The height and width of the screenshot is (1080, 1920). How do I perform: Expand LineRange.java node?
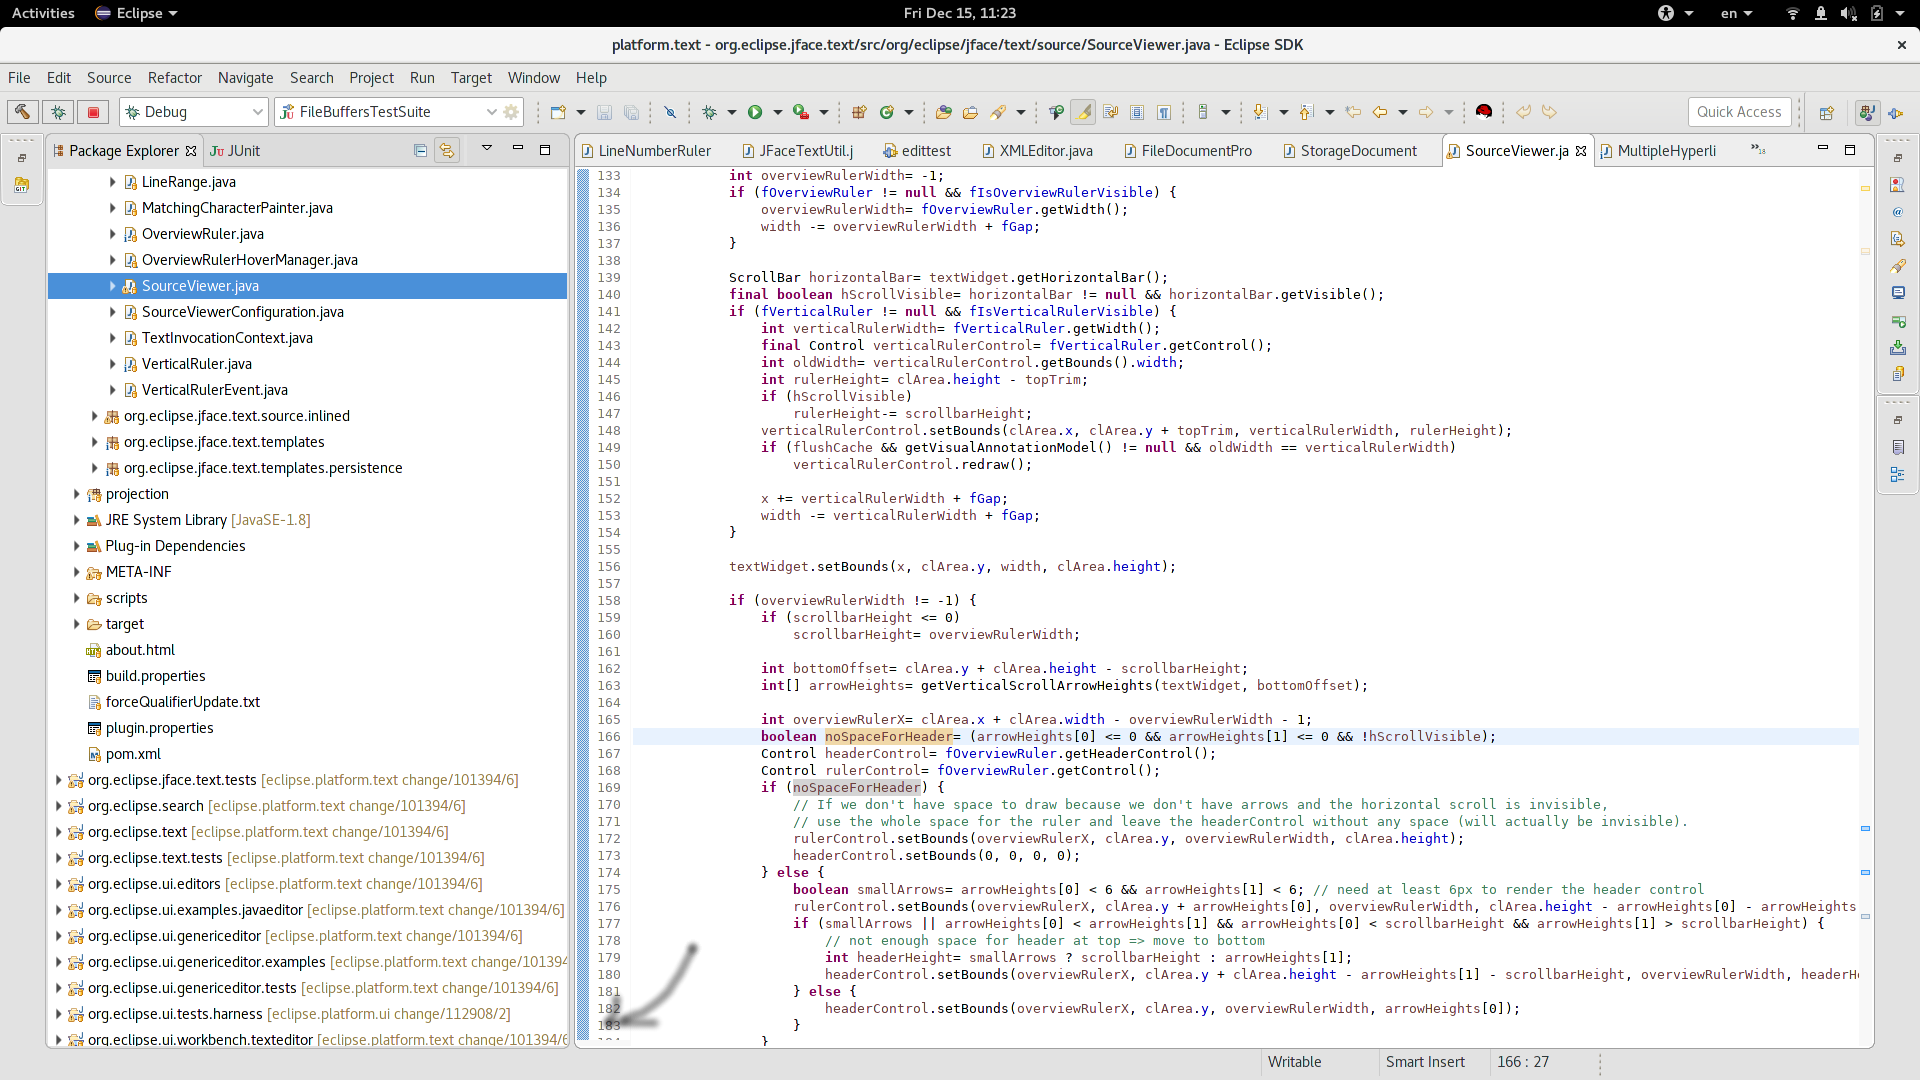112,182
